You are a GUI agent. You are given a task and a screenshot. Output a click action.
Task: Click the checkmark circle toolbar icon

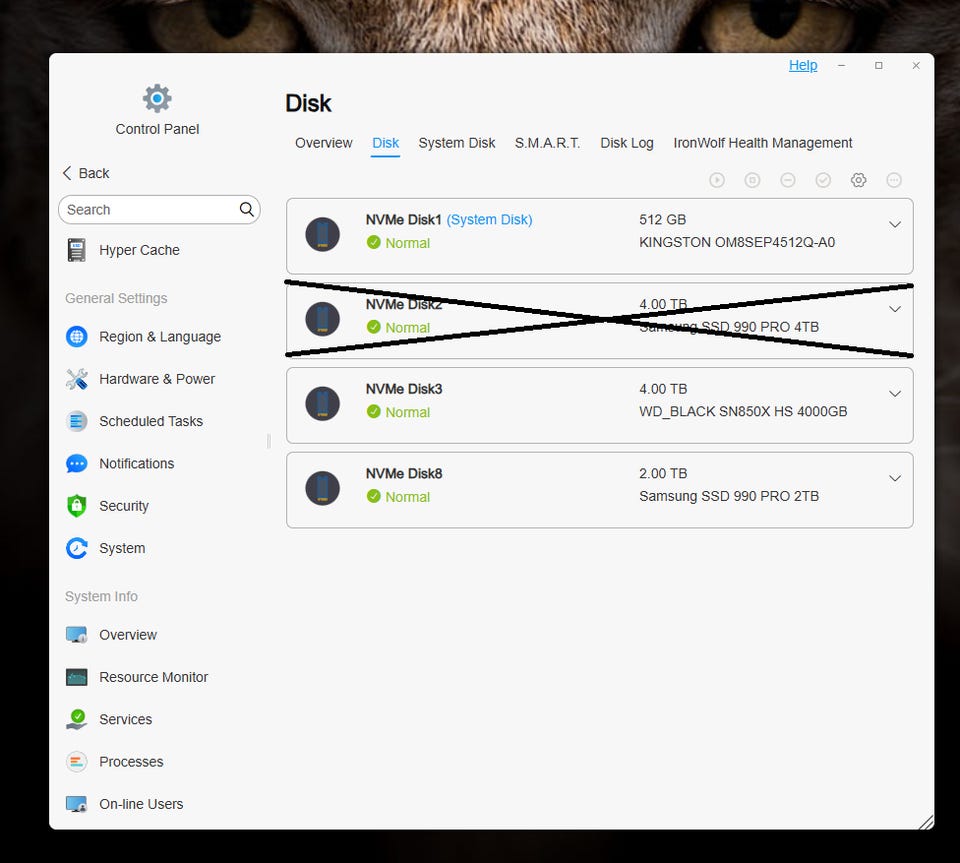tap(823, 180)
